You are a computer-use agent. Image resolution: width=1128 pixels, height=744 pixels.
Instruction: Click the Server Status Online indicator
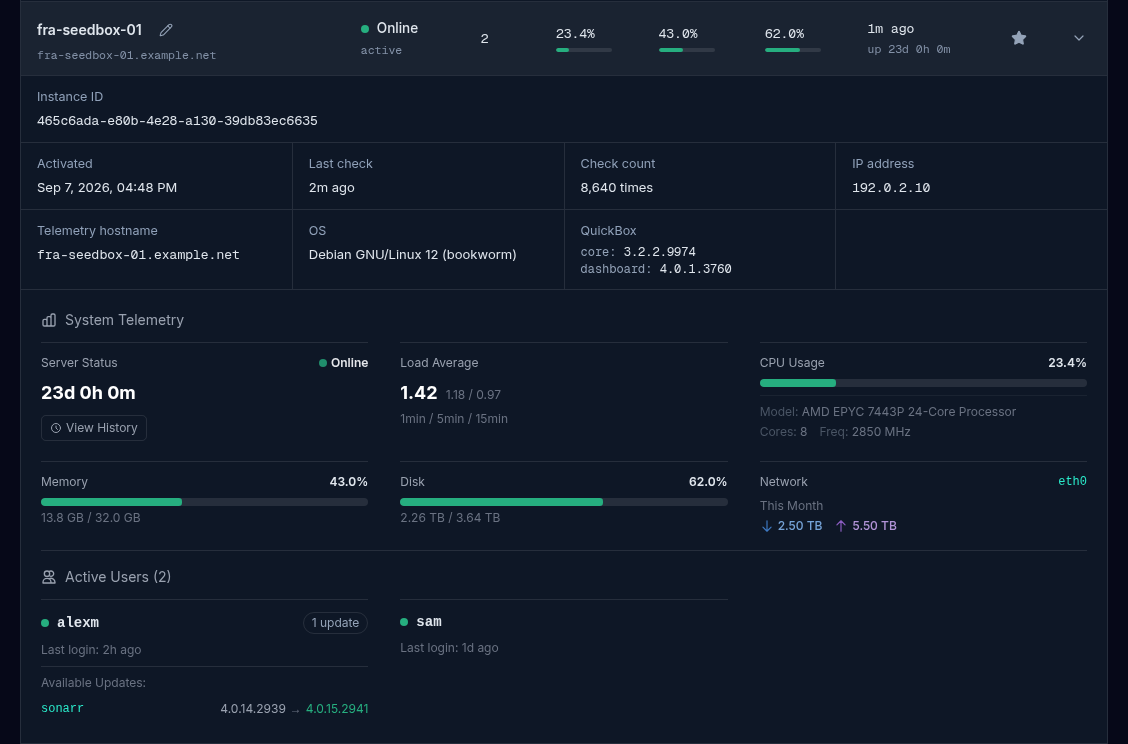click(344, 363)
